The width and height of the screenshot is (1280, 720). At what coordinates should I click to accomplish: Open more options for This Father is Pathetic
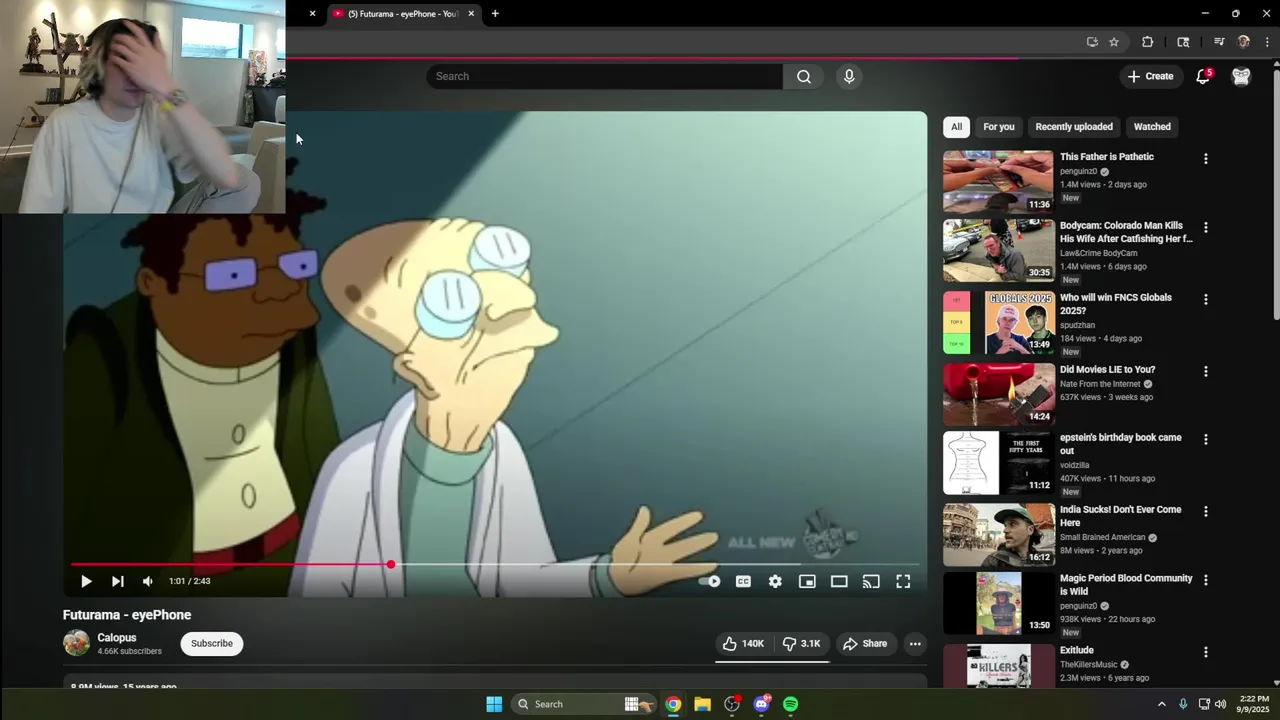[x=1205, y=159]
